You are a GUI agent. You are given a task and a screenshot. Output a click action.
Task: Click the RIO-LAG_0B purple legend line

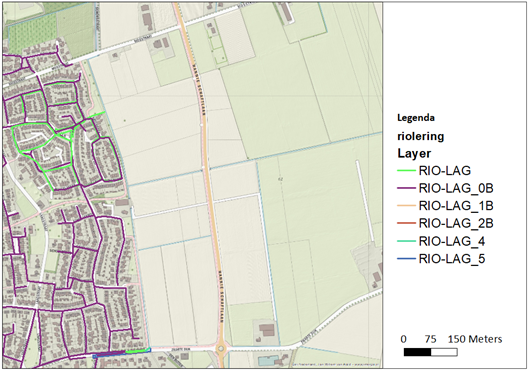click(406, 188)
